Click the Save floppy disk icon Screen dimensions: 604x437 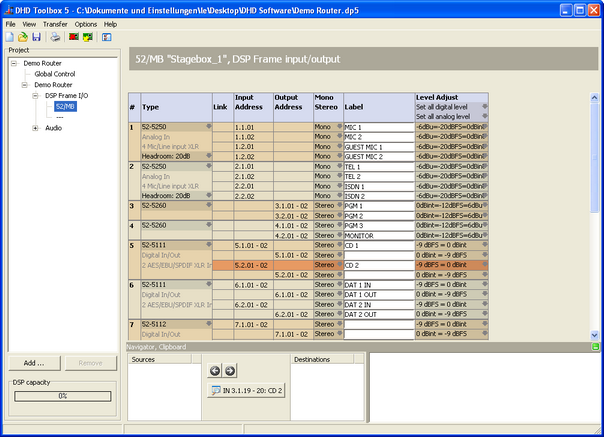pyautogui.click(x=36, y=37)
